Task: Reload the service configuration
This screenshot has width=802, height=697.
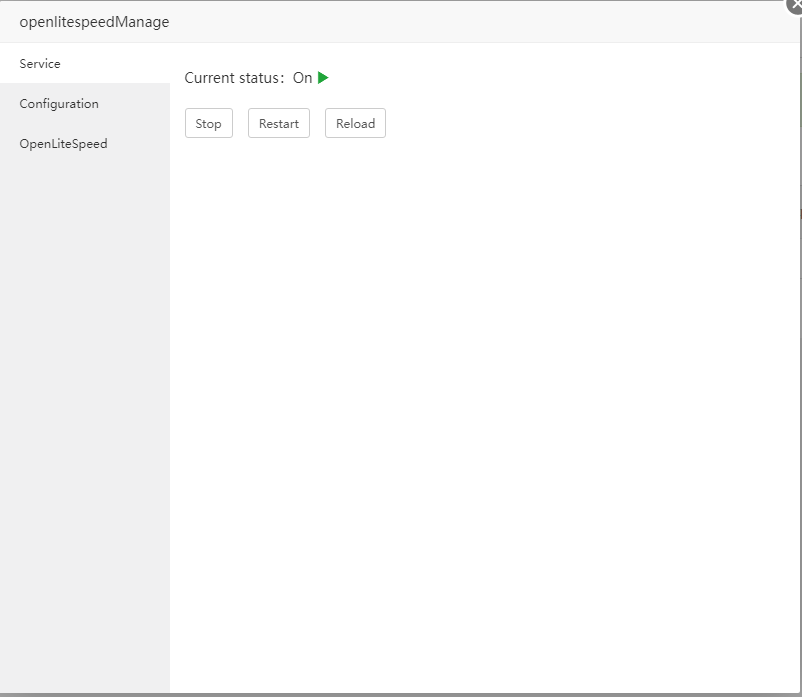Action: pyautogui.click(x=355, y=123)
